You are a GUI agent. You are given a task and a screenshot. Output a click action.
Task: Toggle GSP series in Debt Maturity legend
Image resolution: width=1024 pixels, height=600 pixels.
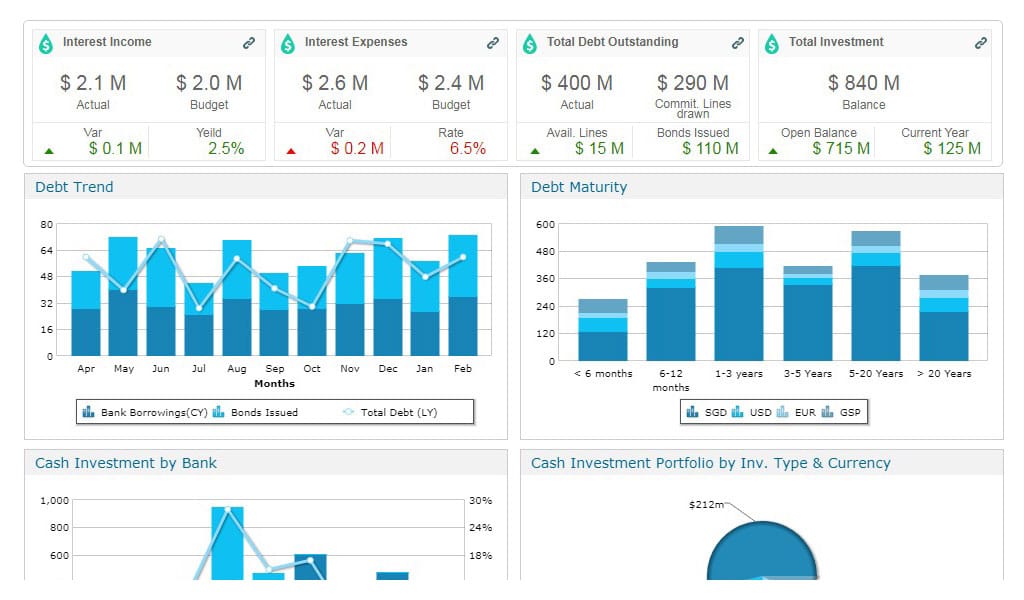point(841,412)
